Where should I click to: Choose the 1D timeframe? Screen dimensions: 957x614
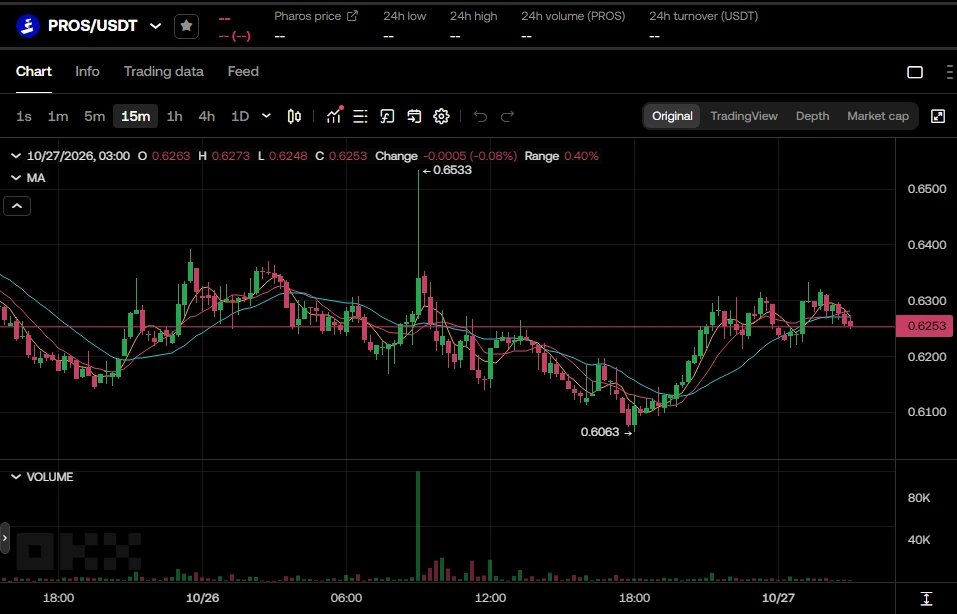click(x=240, y=116)
